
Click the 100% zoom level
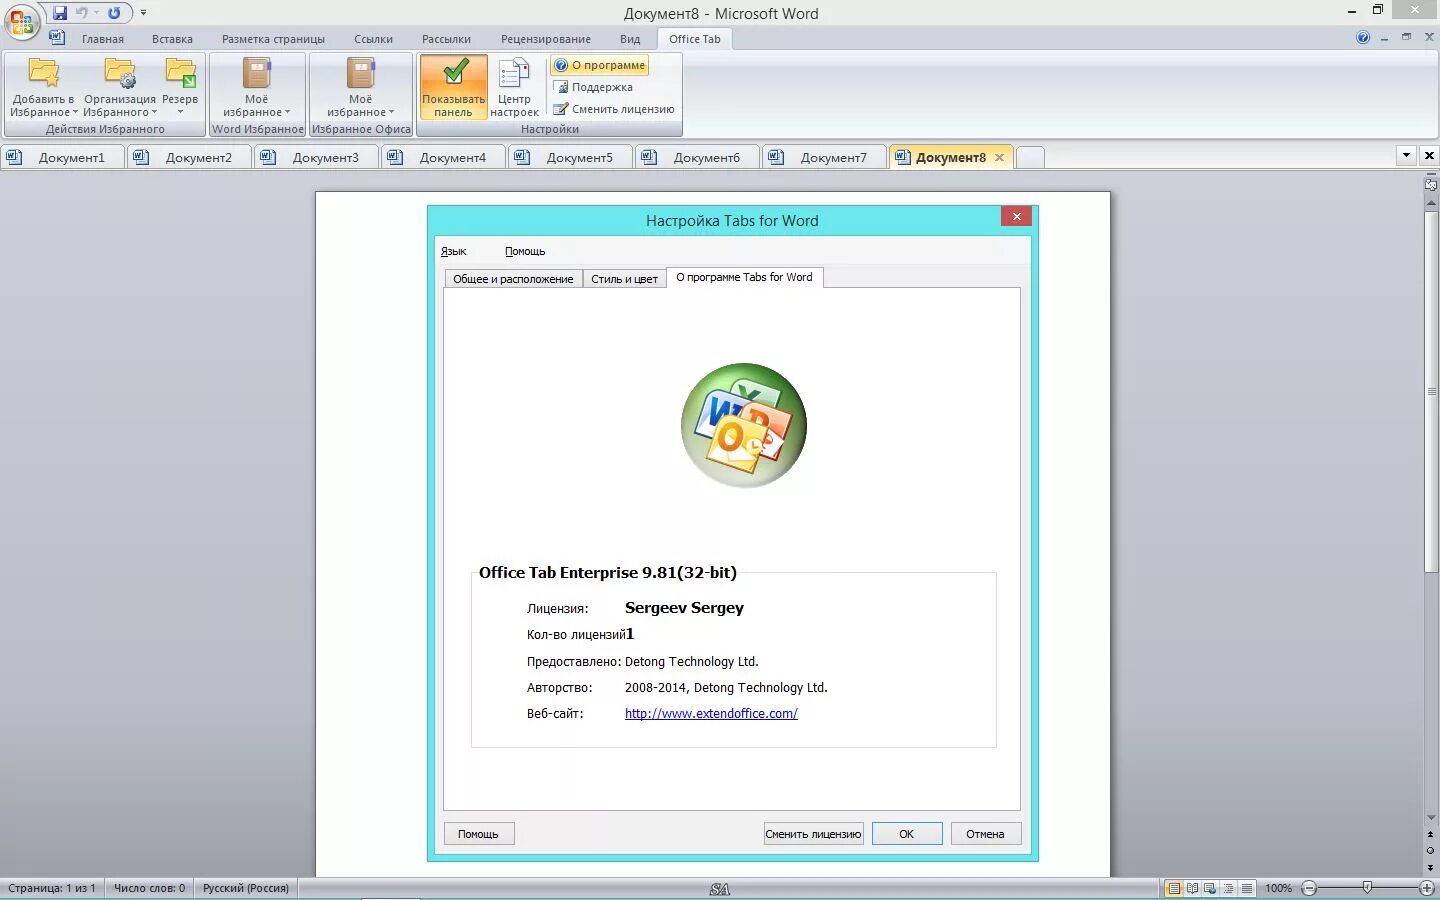click(x=1278, y=888)
